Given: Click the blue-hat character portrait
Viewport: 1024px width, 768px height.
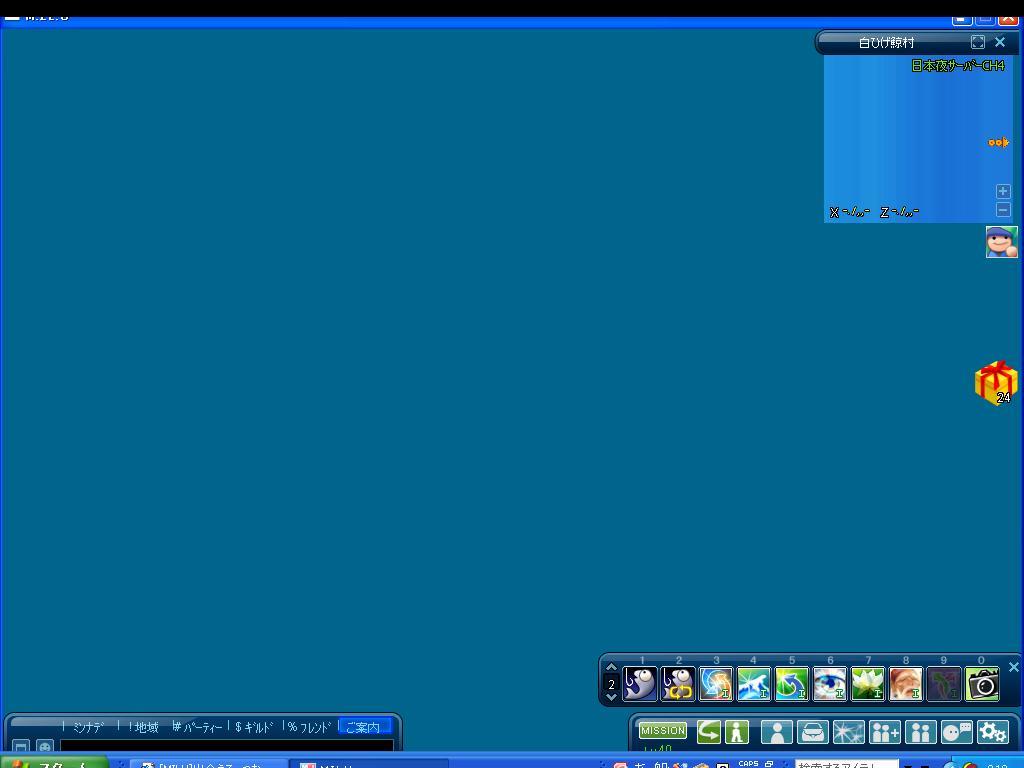Looking at the screenshot, I should [1001, 242].
